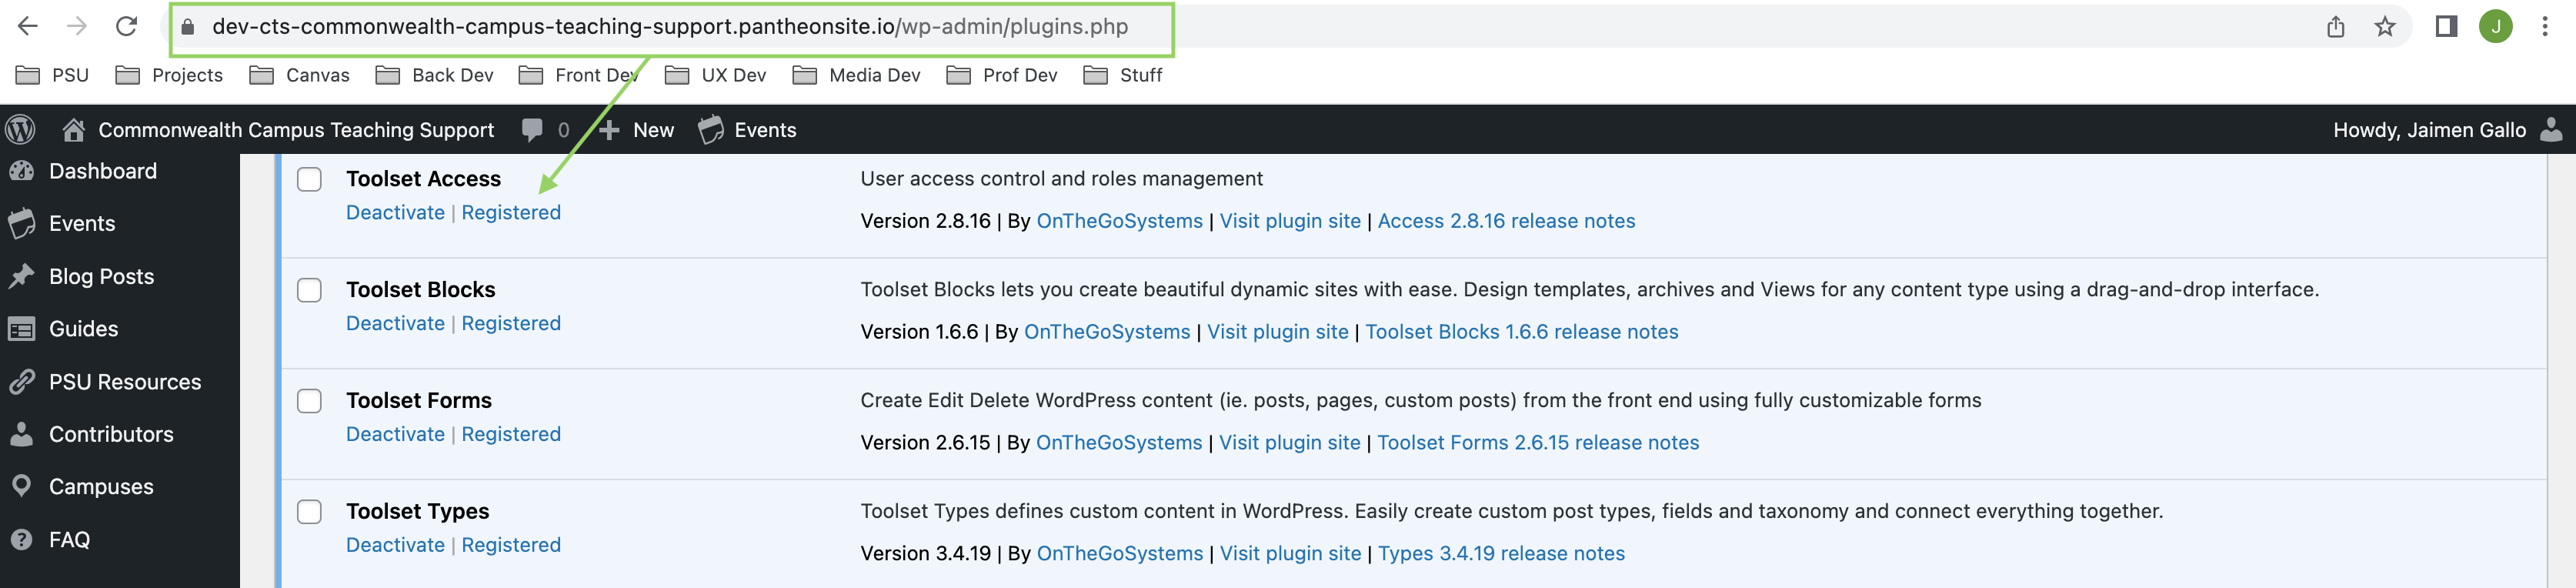Open Access 2.8.16 release notes

1506,221
